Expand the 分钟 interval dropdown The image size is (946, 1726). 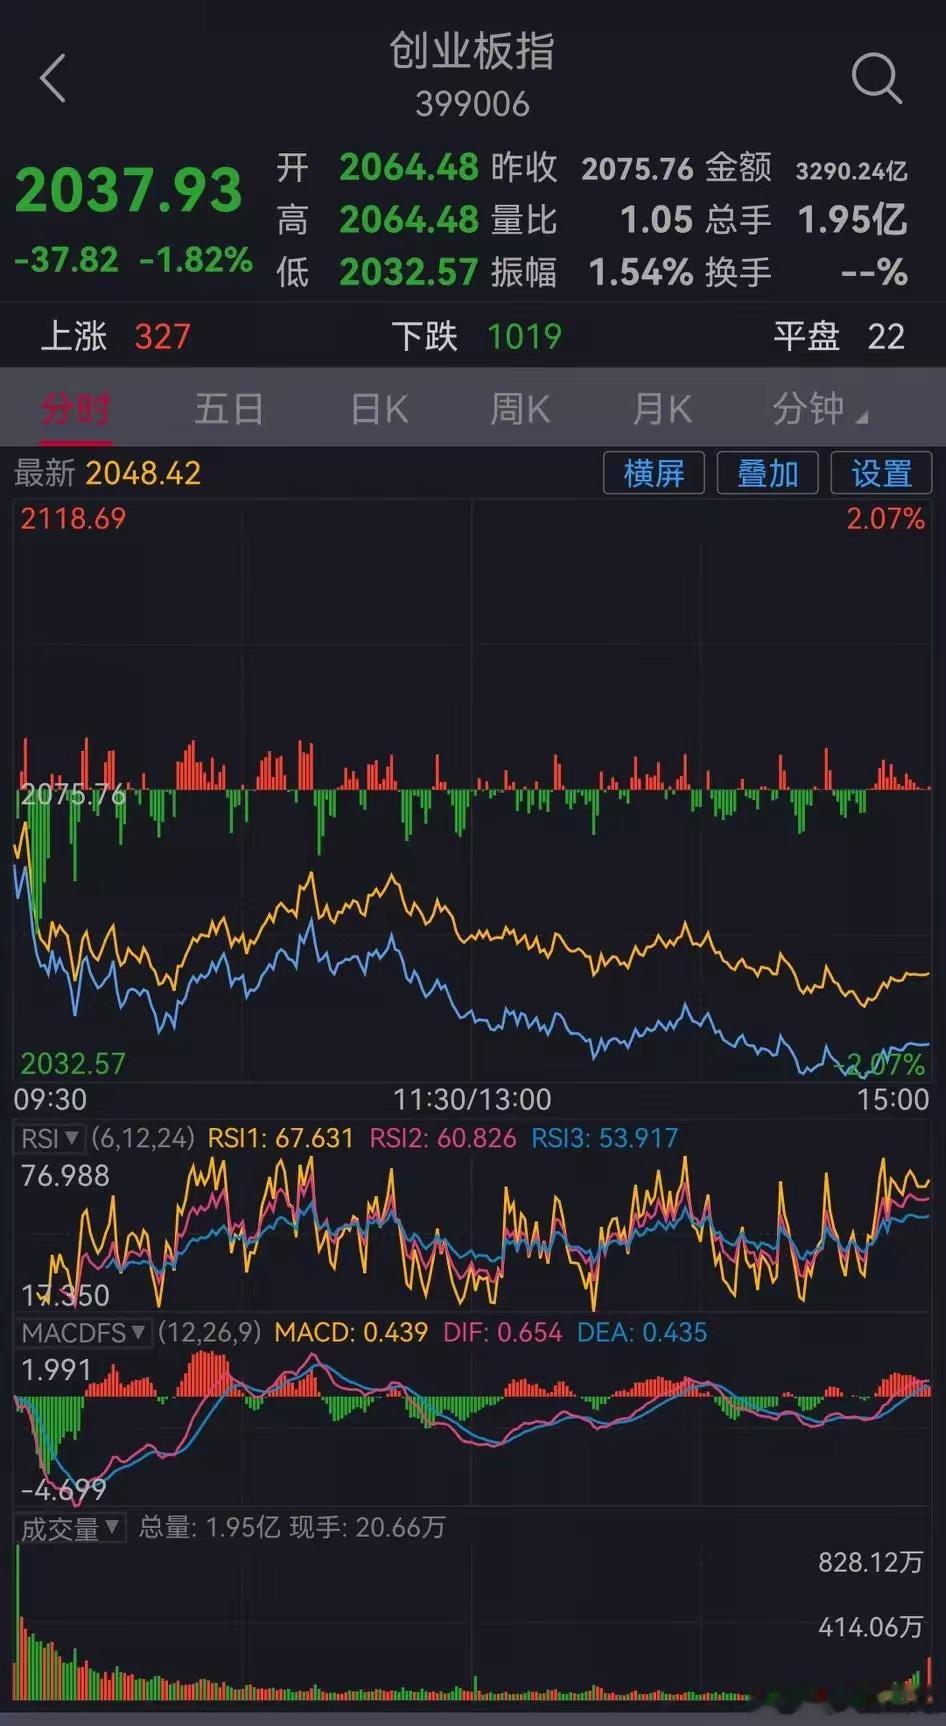pyautogui.click(x=819, y=409)
